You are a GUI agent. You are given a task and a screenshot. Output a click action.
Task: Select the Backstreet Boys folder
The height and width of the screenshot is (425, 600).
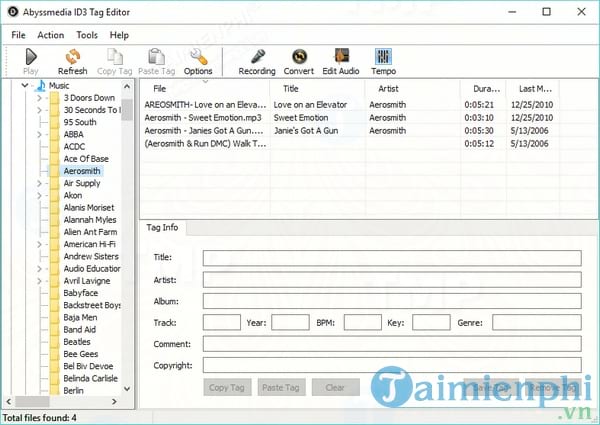coord(92,305)
